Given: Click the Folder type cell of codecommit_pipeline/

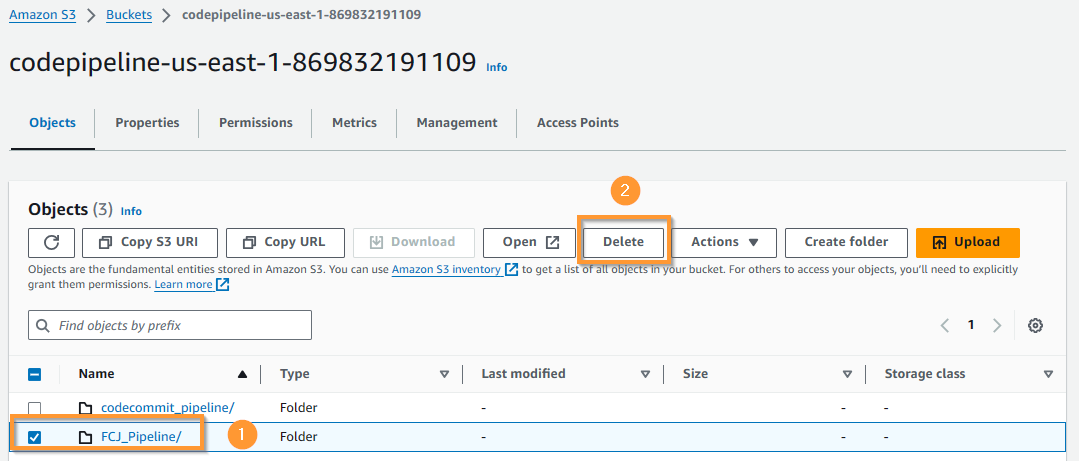Looking at the screenshot, I should 299,408.
